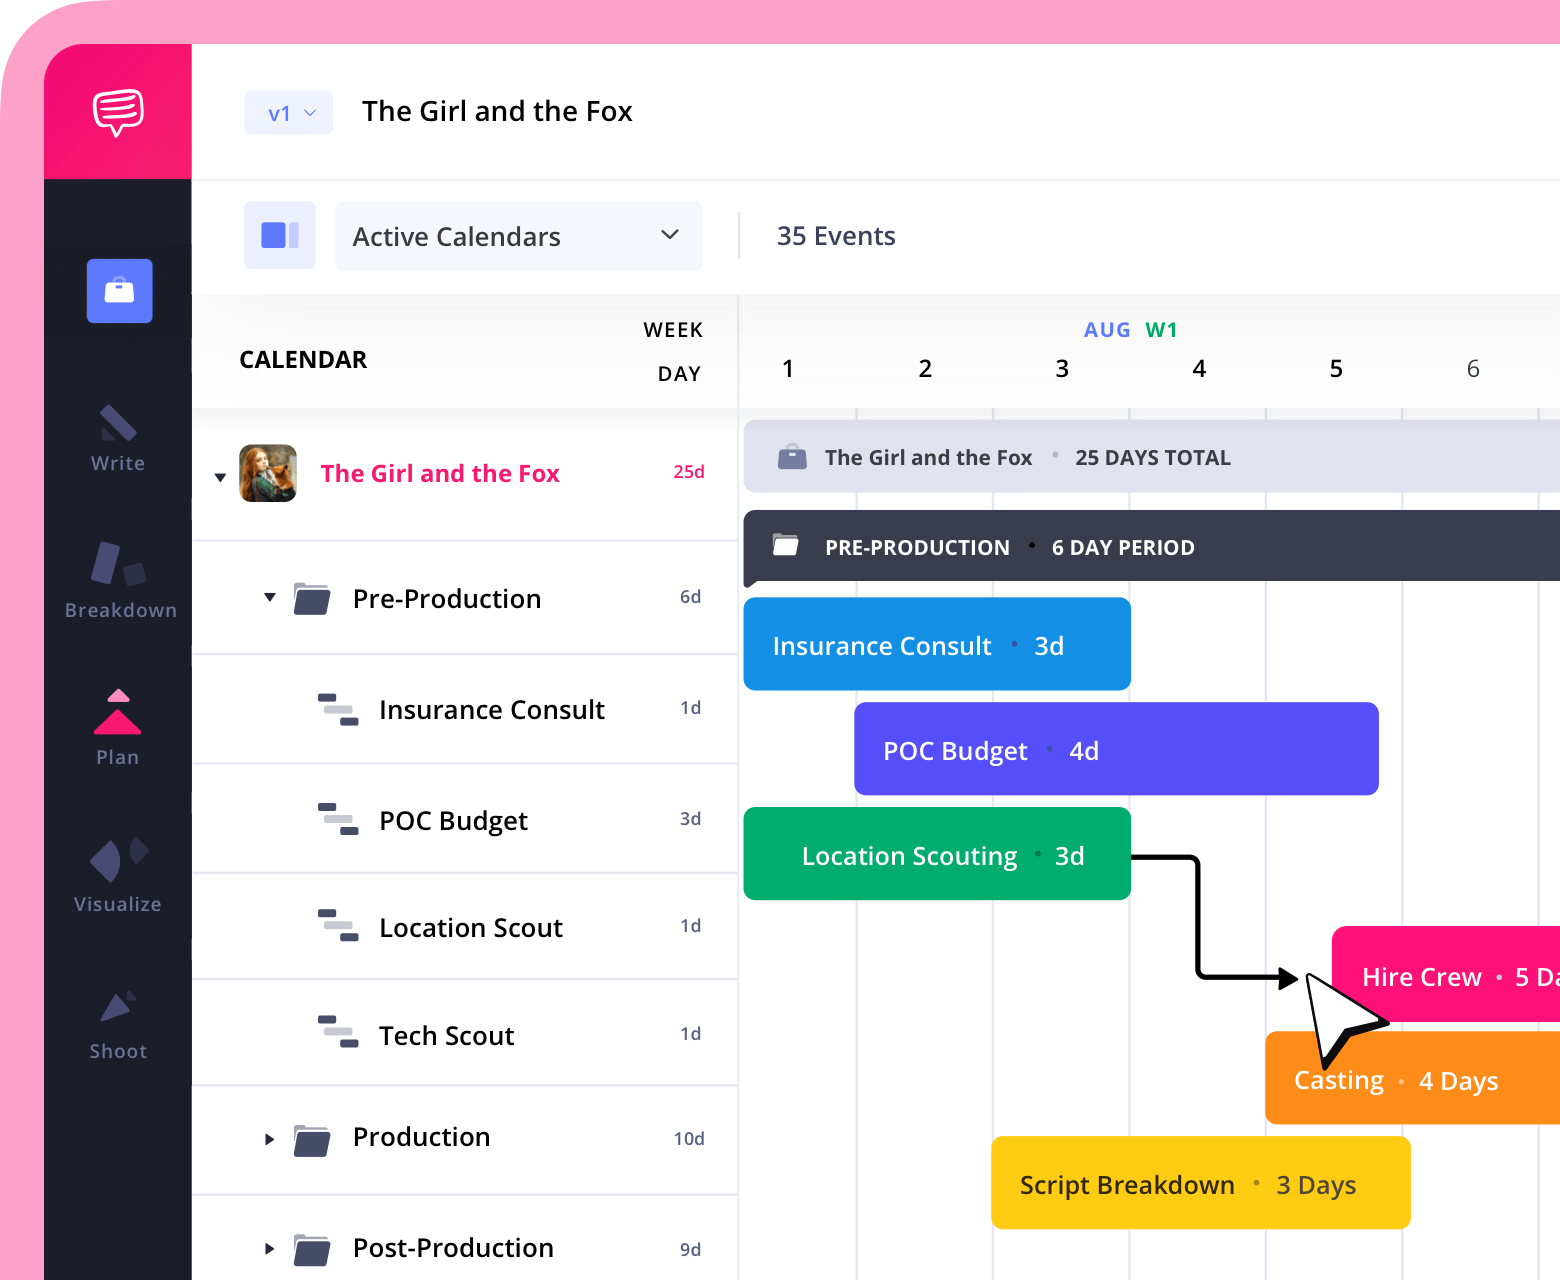The height and width of the screenshot is (1280, 1560).
Task: Open the v1 version dropdown
Action: point(289,113)
